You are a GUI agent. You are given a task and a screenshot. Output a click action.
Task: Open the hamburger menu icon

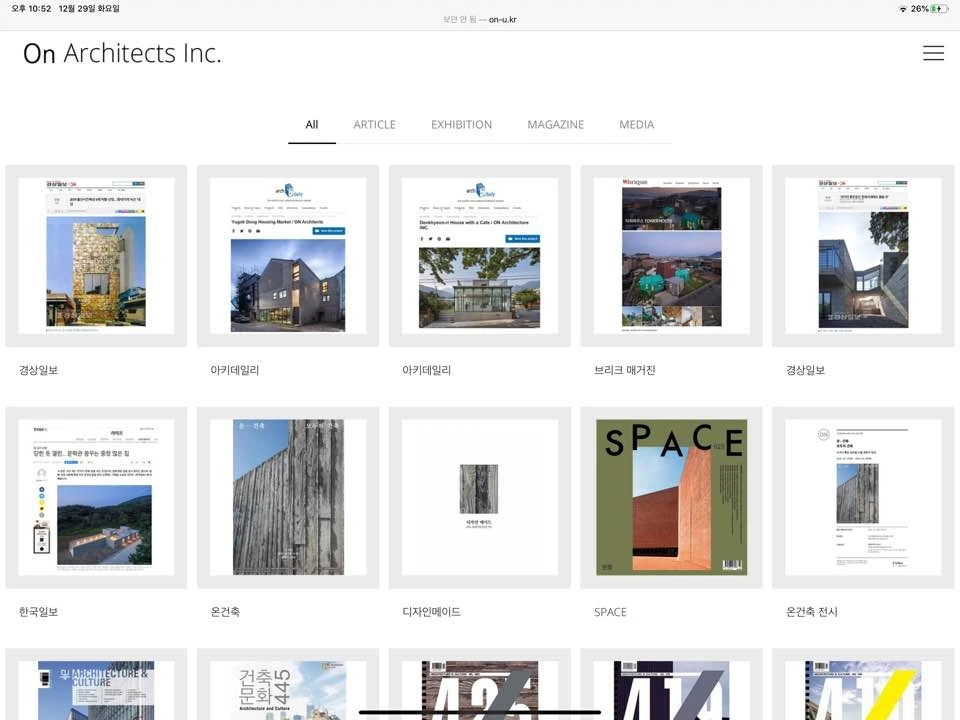pos(933,53)
